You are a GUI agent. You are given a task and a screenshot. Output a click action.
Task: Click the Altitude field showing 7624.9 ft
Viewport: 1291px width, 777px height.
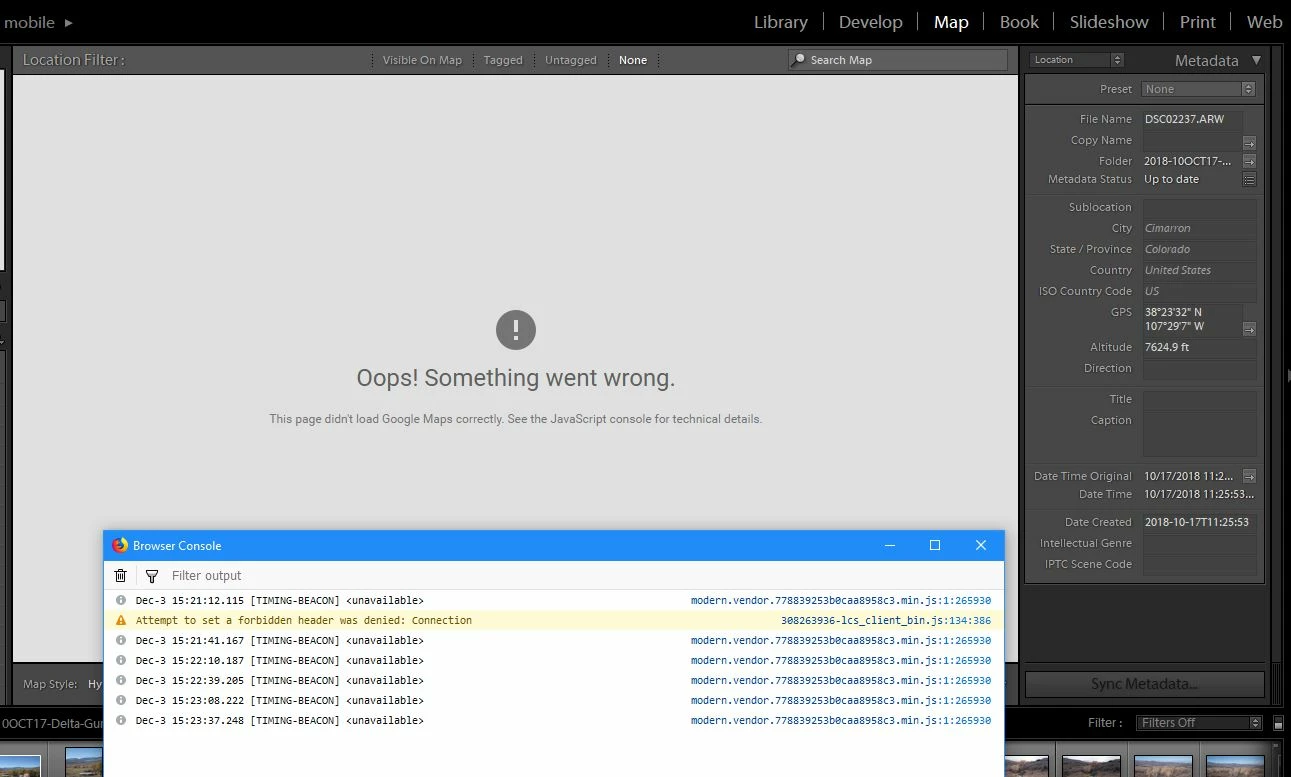[x=1199, y=347]
